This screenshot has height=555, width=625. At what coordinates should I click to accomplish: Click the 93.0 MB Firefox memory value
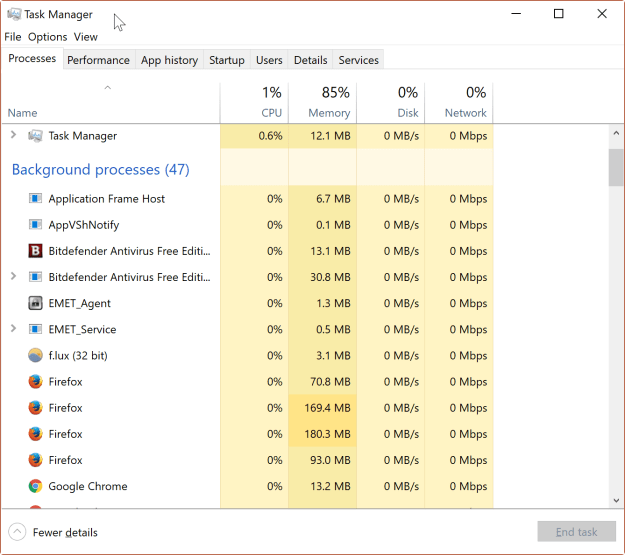point(330,460)
